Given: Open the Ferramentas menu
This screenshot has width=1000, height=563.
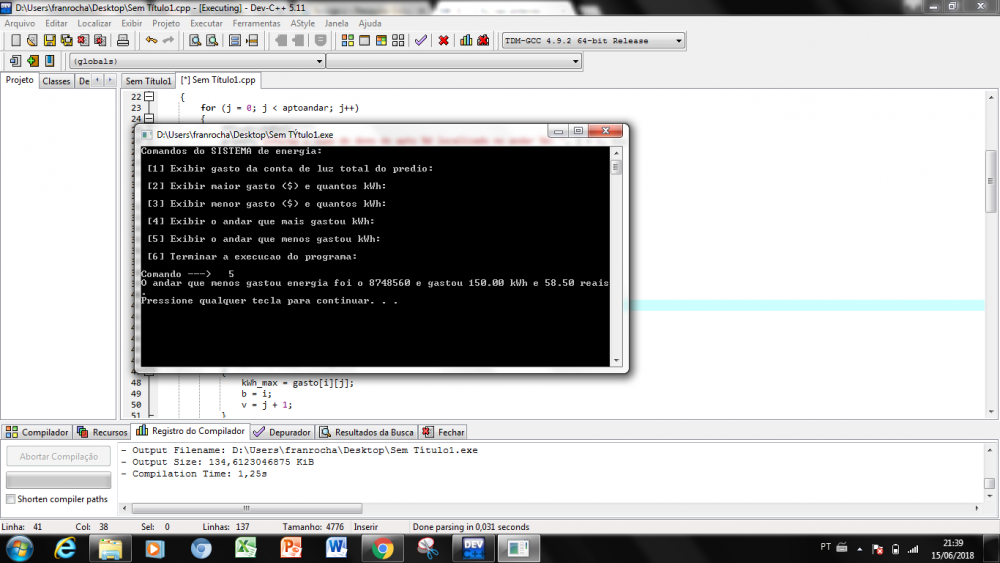Looking at the screenshot, I should tap(256, 23).
